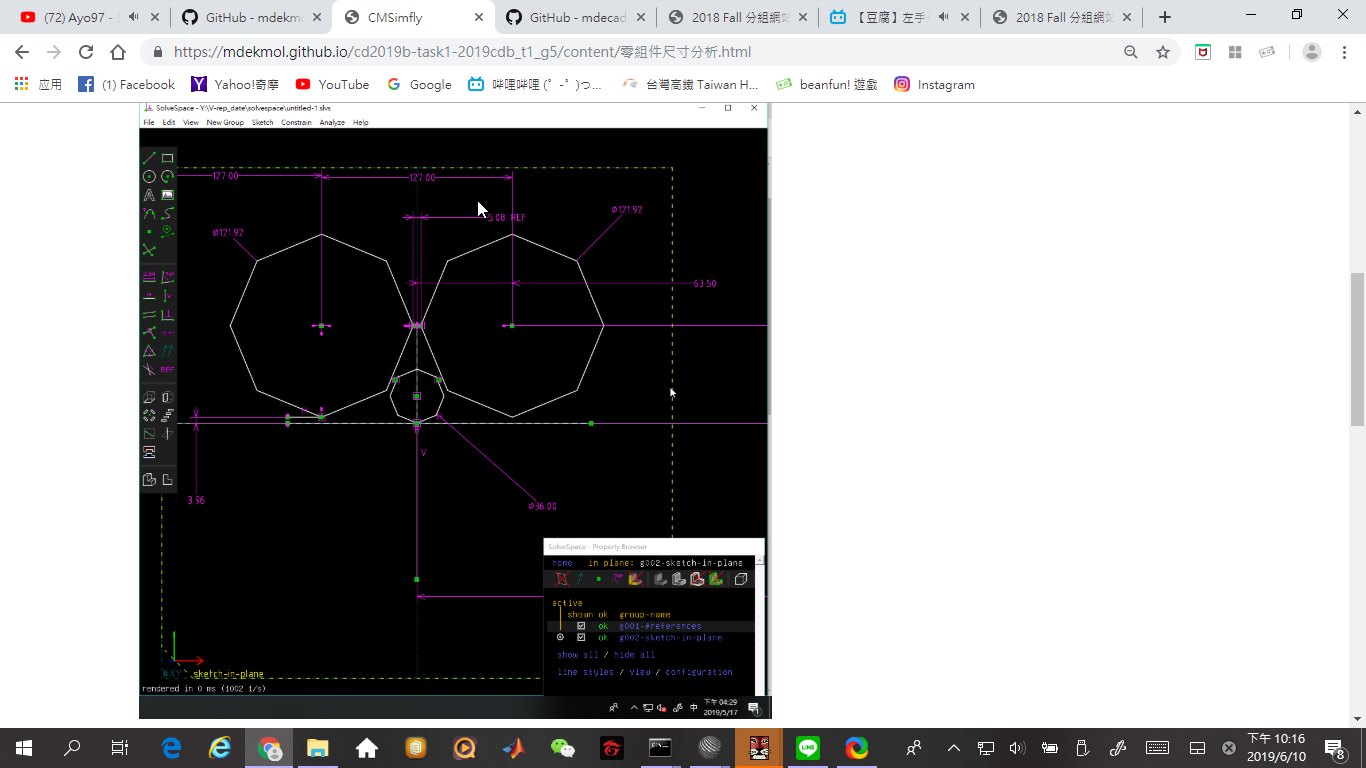Open the Instagram bookmark
The height and width of the screenshot is (768, 1366).
pos(934,84)
